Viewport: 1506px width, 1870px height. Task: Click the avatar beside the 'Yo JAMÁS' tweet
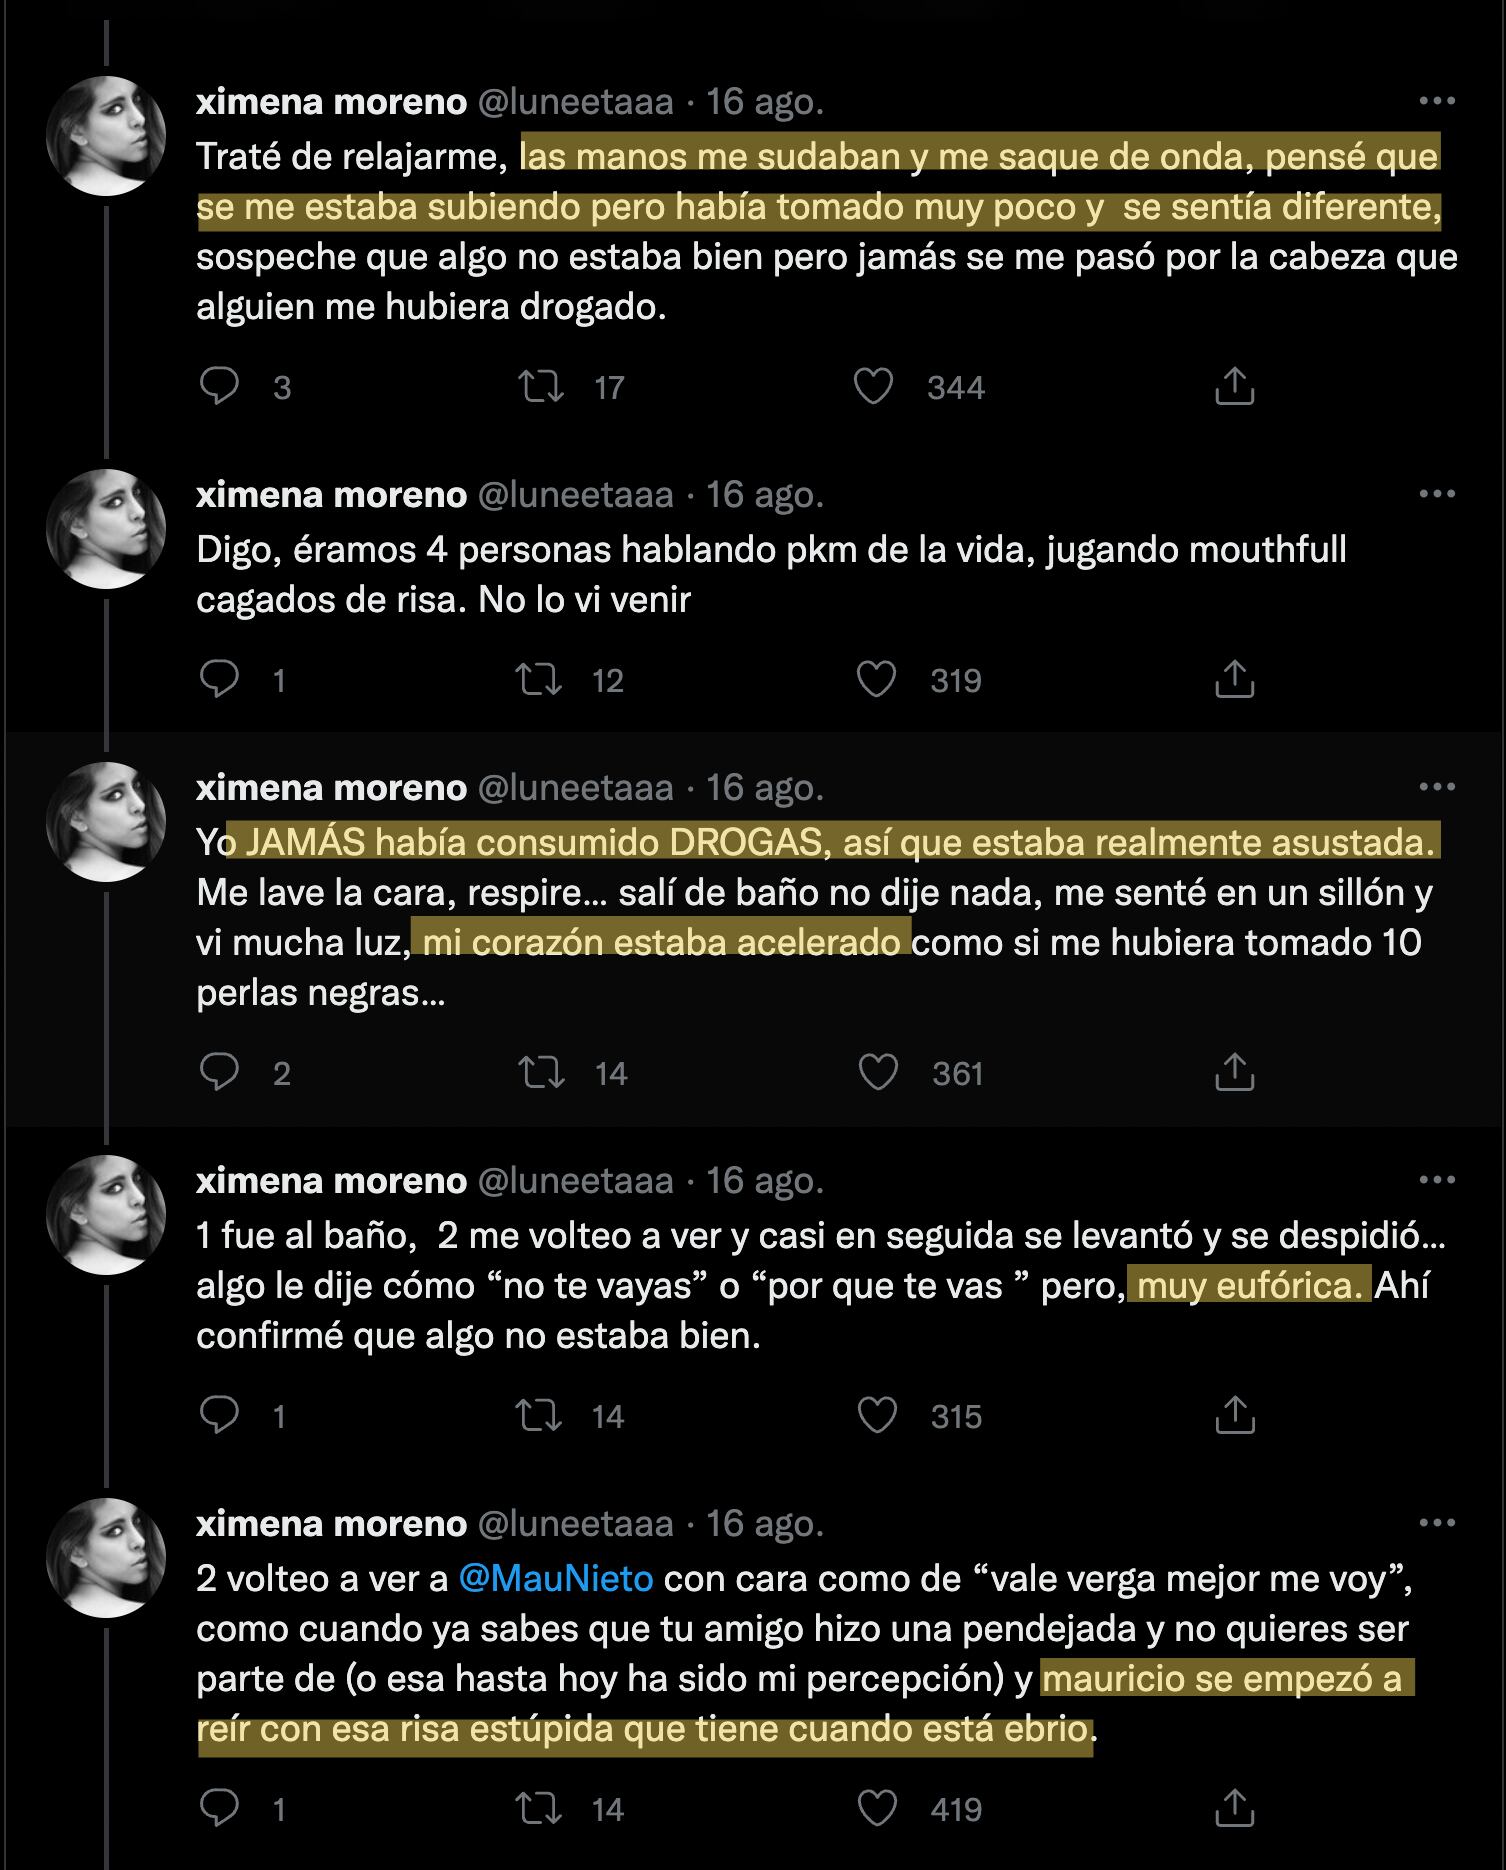click(x=106, y=822)
